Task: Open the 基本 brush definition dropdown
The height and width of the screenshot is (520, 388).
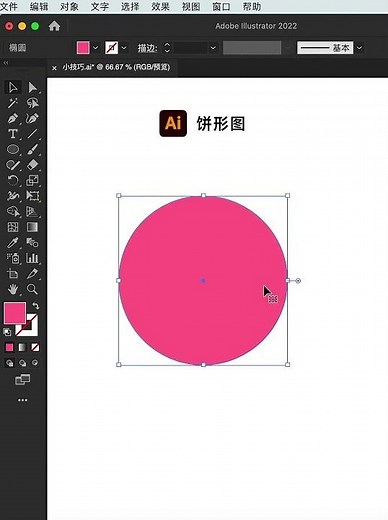Action: pyautogui.click(x=359, y=48)
